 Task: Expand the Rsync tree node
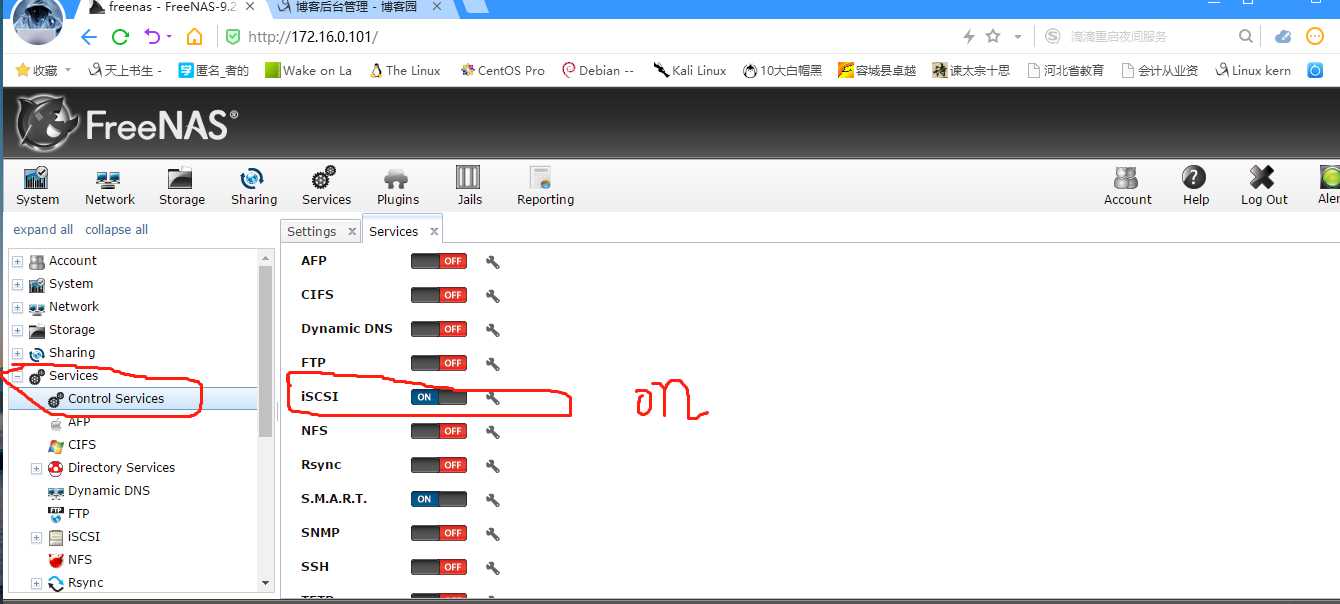[36, 583]
